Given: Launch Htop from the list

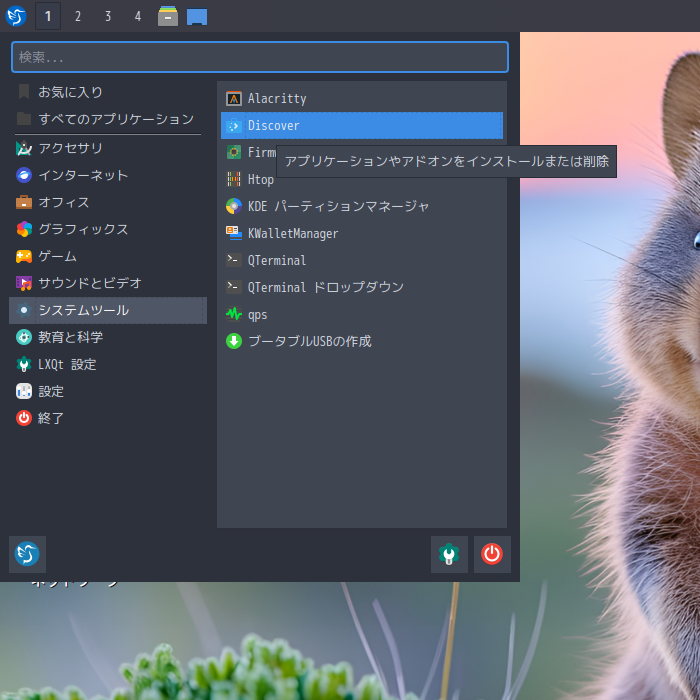Looking at the screenshot, I should pyautogui.click(x=260, y=180).
